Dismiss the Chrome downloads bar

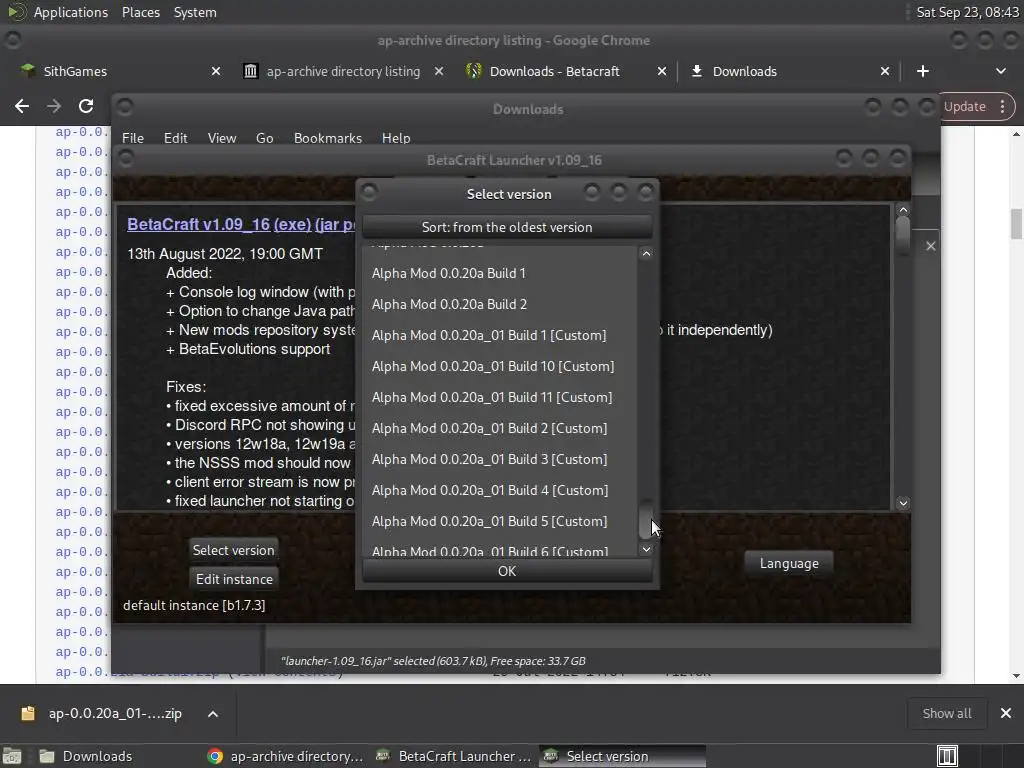pyautogui.click(x=1006, y=714)
